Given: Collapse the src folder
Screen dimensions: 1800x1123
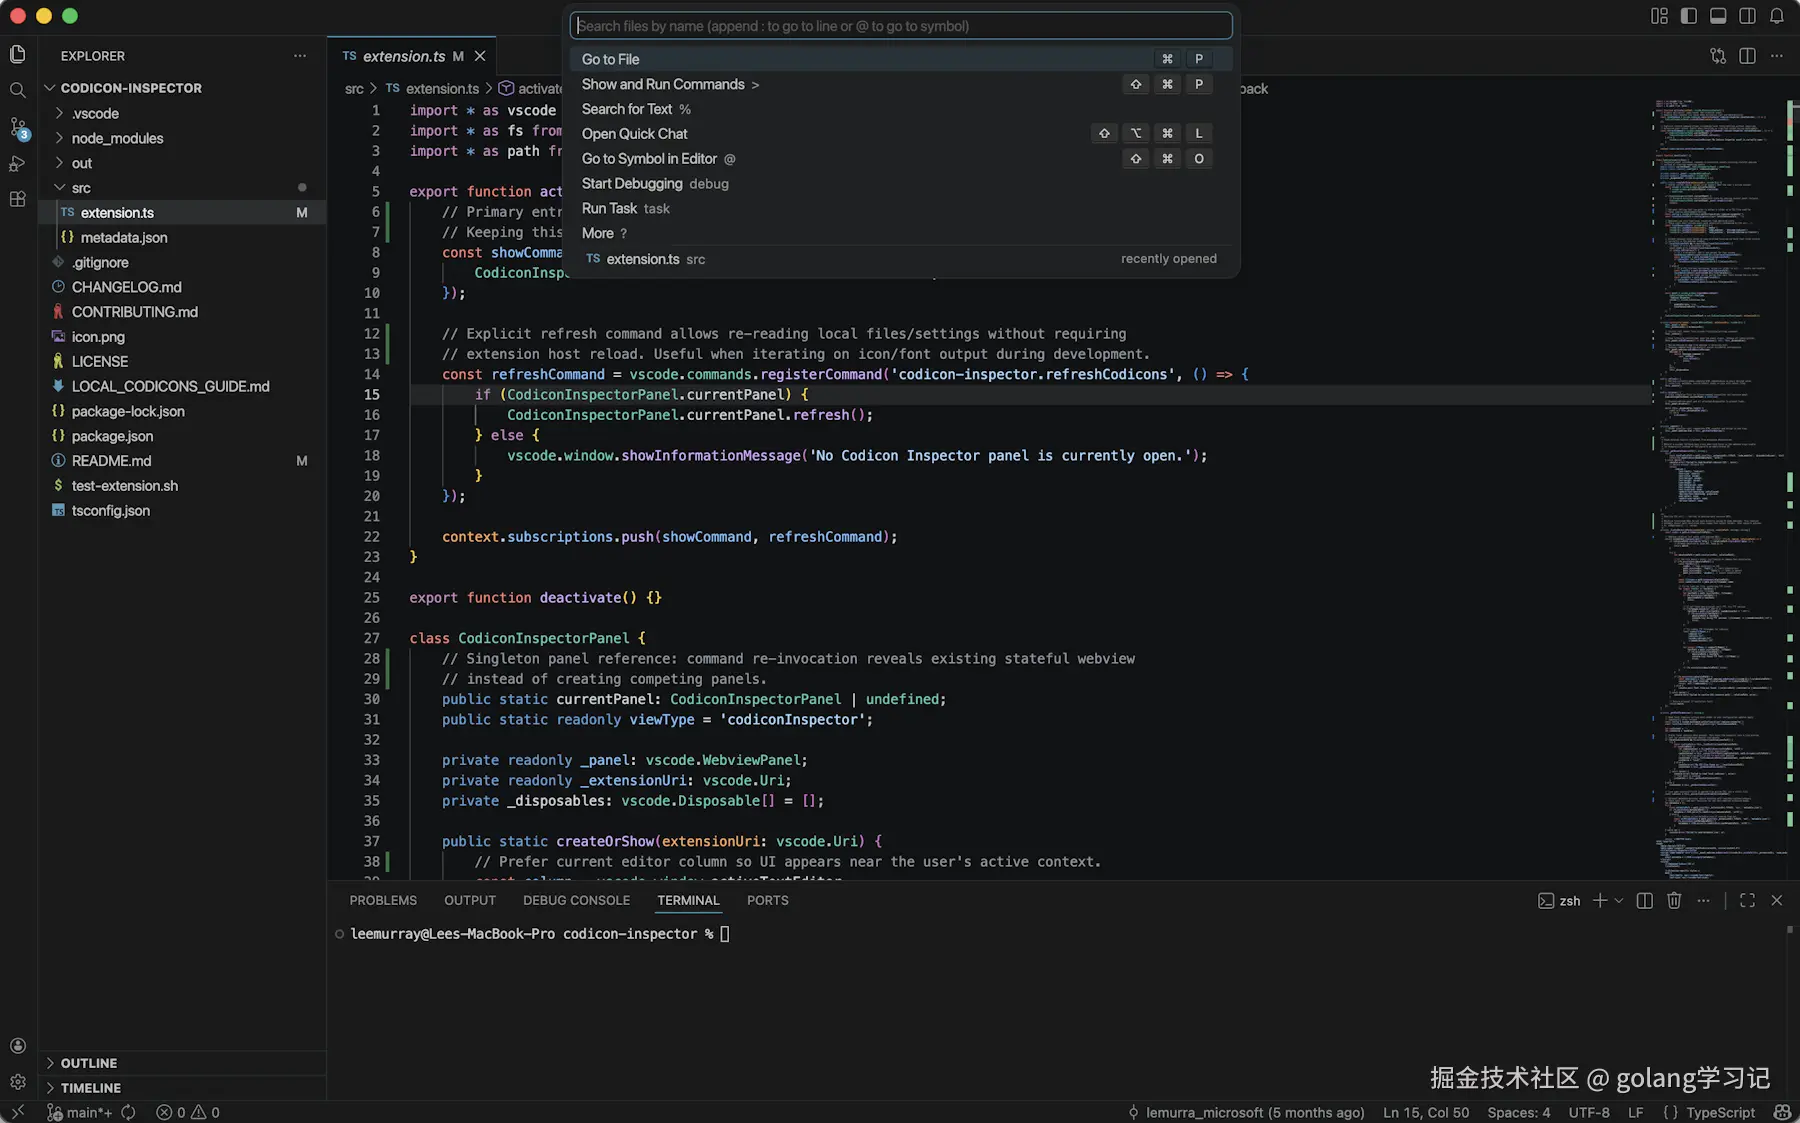Looking at the screenshot, I should pos(182,188).
